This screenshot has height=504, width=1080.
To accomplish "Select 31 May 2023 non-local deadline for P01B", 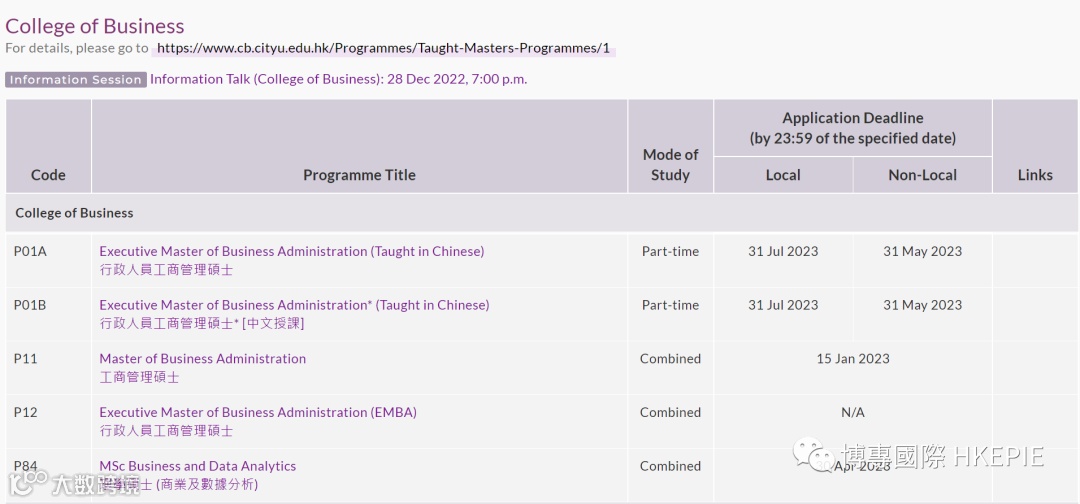I will coord(922,314).
